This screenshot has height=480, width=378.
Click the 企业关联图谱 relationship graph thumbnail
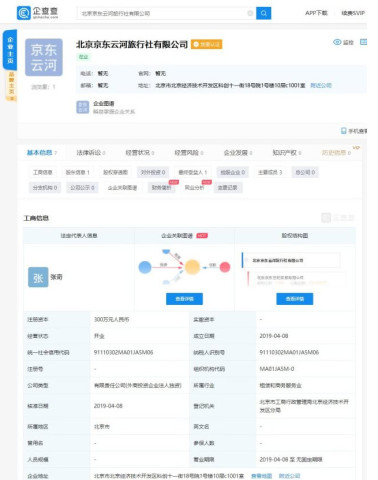[x=184, y=267]
